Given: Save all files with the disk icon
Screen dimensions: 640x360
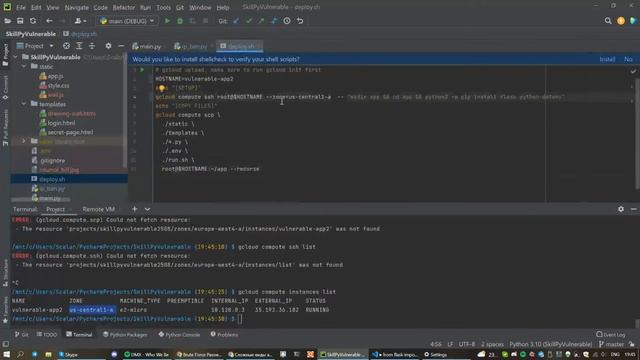Looking at the screenshot, I should [x=20, y=21].
